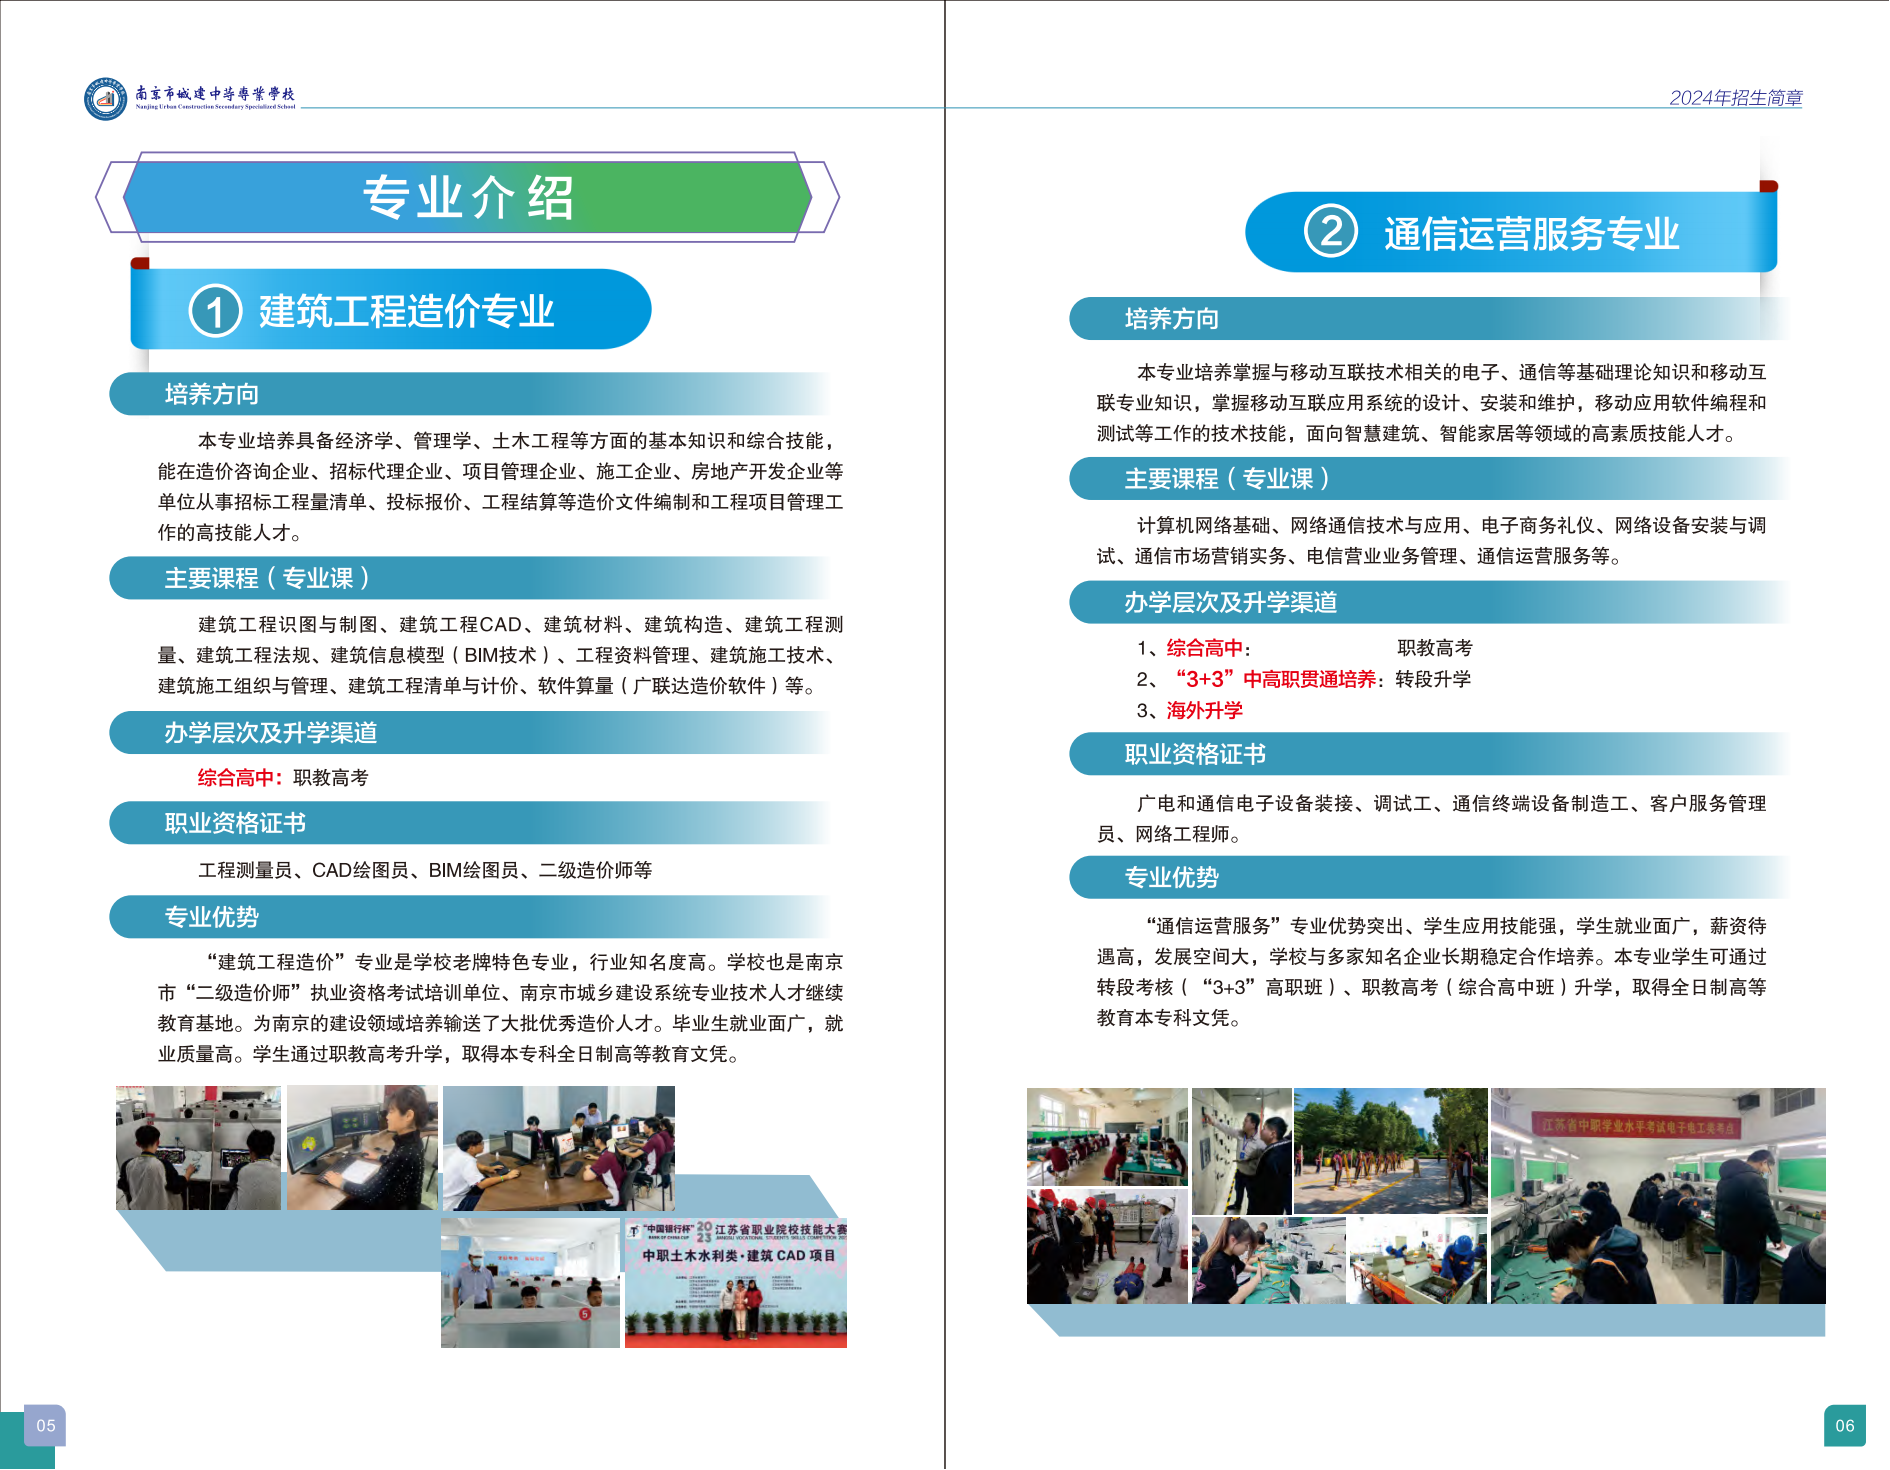Click page number 05

point(46,1425)
